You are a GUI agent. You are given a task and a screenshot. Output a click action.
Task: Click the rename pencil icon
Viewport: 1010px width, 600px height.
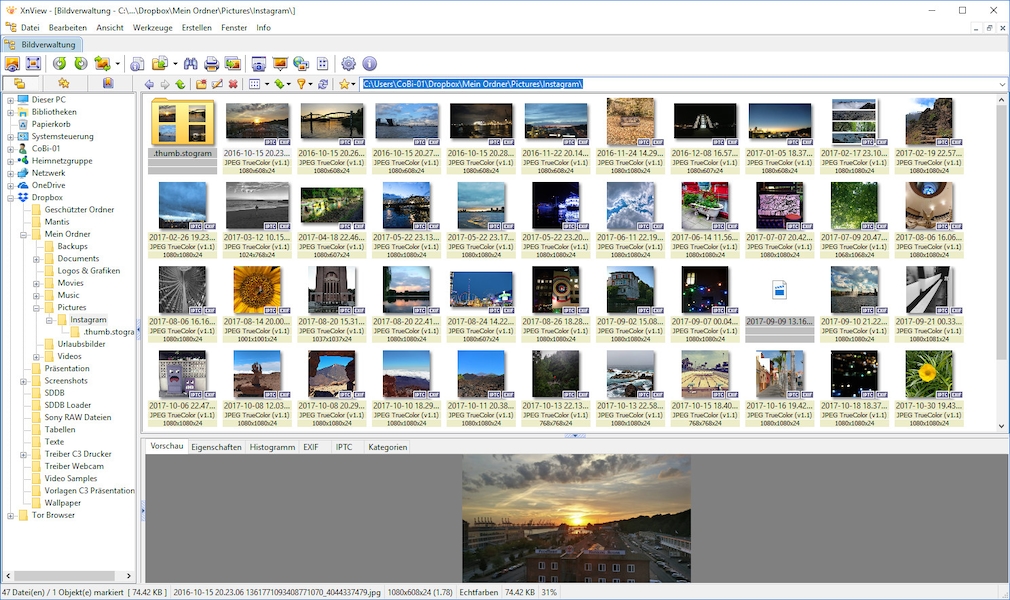click(217, 84)
